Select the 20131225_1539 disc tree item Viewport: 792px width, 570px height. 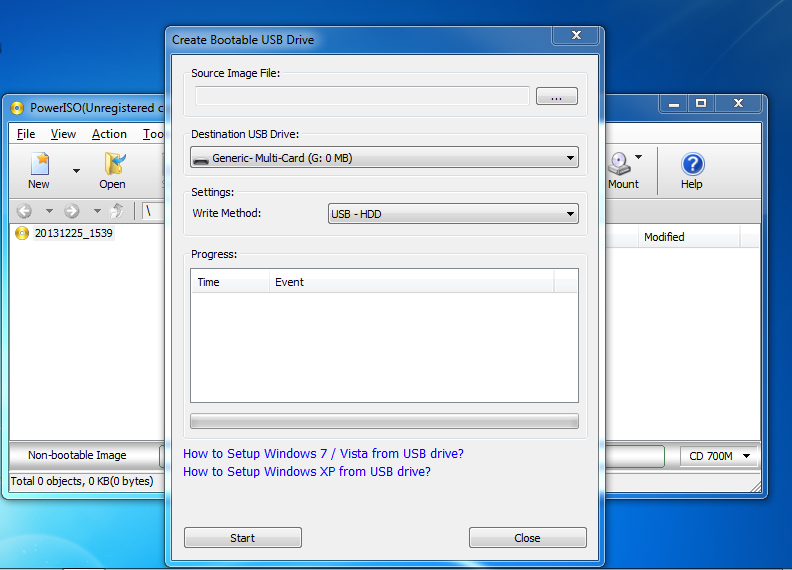tap(74, 233)
